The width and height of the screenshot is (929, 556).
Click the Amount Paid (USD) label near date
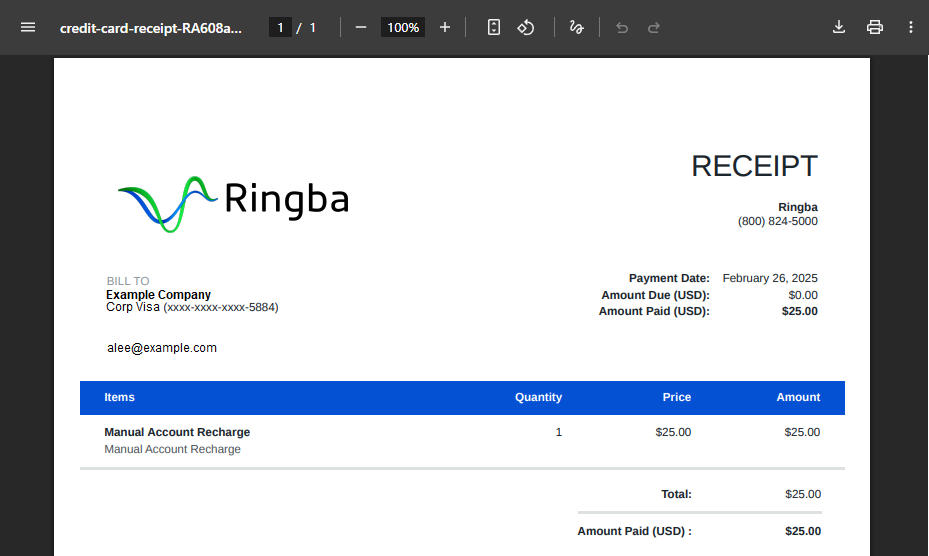click(x=654, y=311)
